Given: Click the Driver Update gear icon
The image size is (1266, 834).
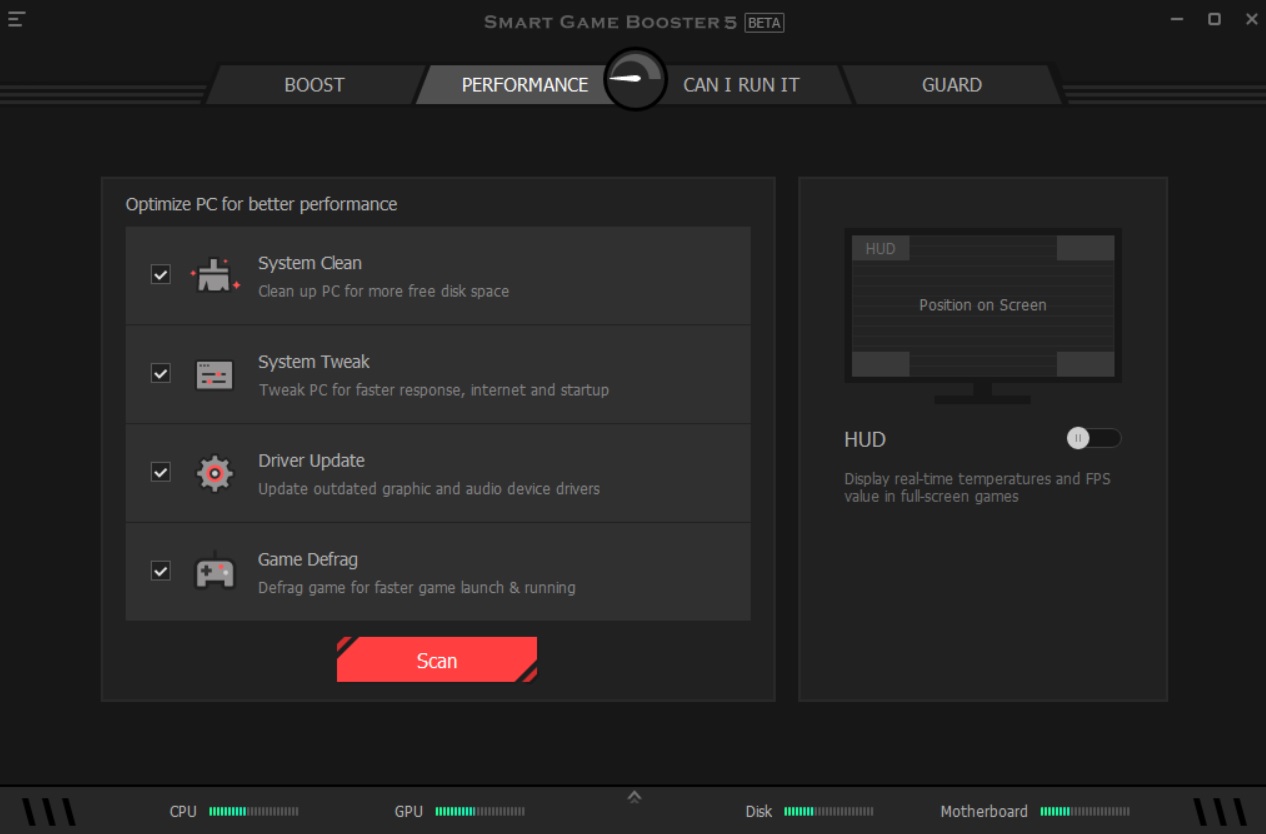Looking at the screenshot, I should click(x=215, y=473).
